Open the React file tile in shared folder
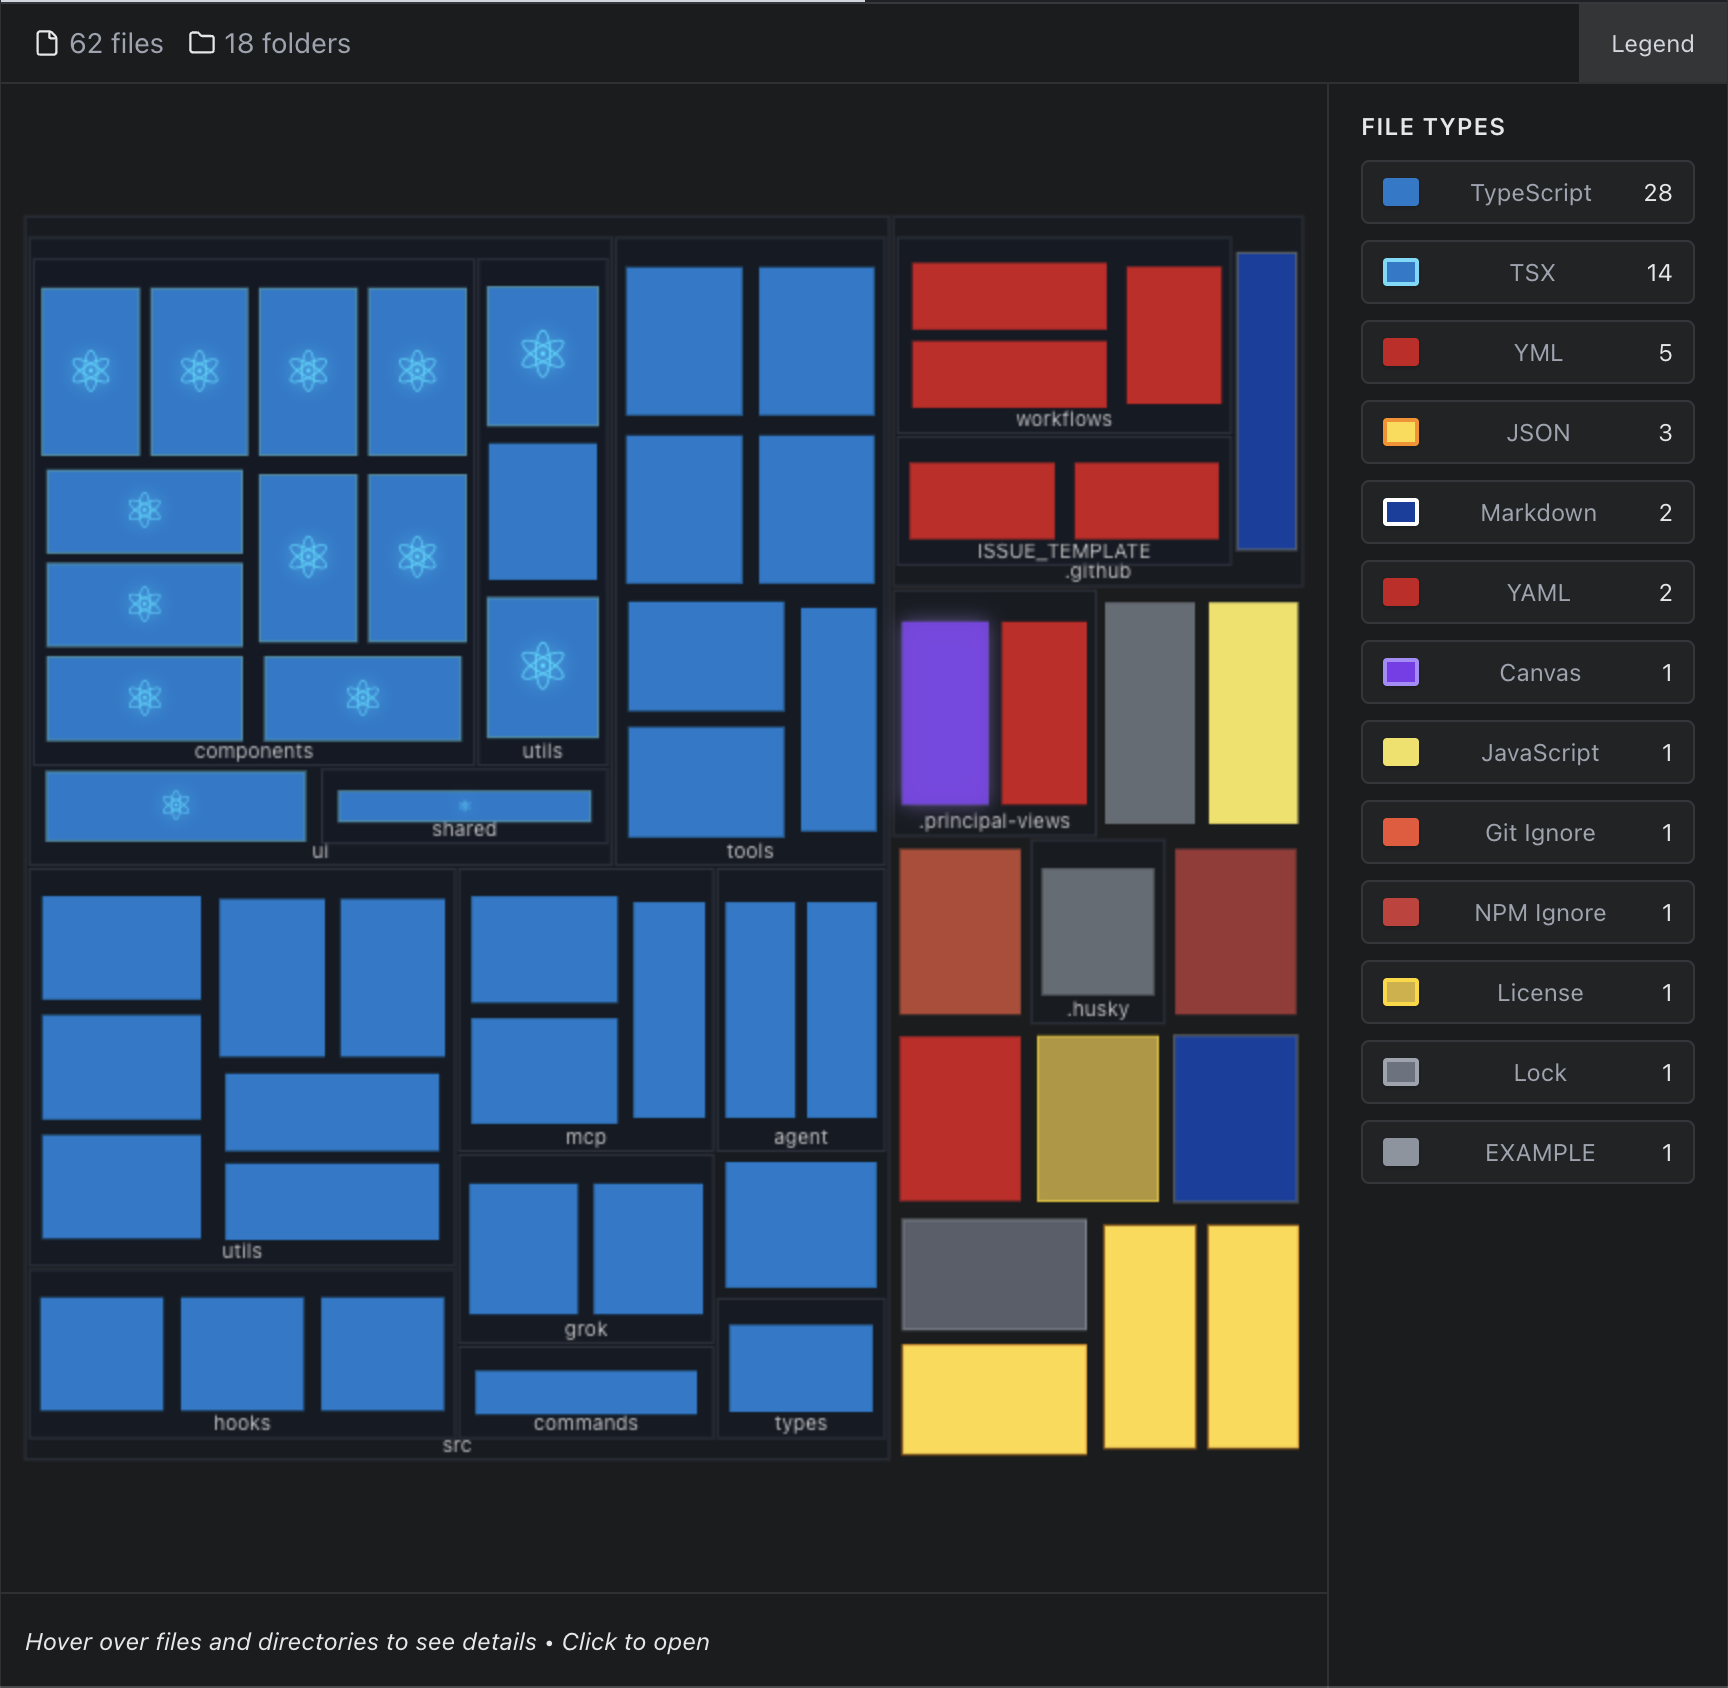The width and height of the screenshot is (1728, 1688). [x=464, y=806]
